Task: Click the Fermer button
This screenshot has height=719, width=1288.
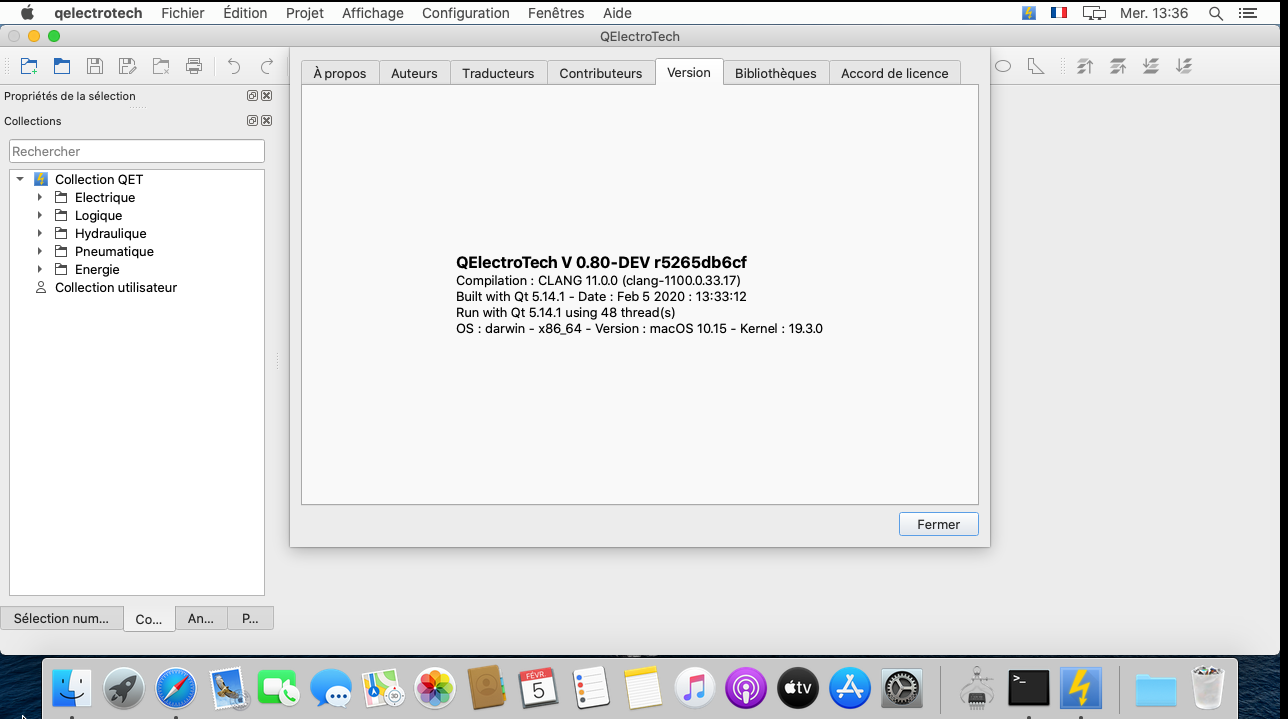Action: pyautogui.click(x=939, y=524)
